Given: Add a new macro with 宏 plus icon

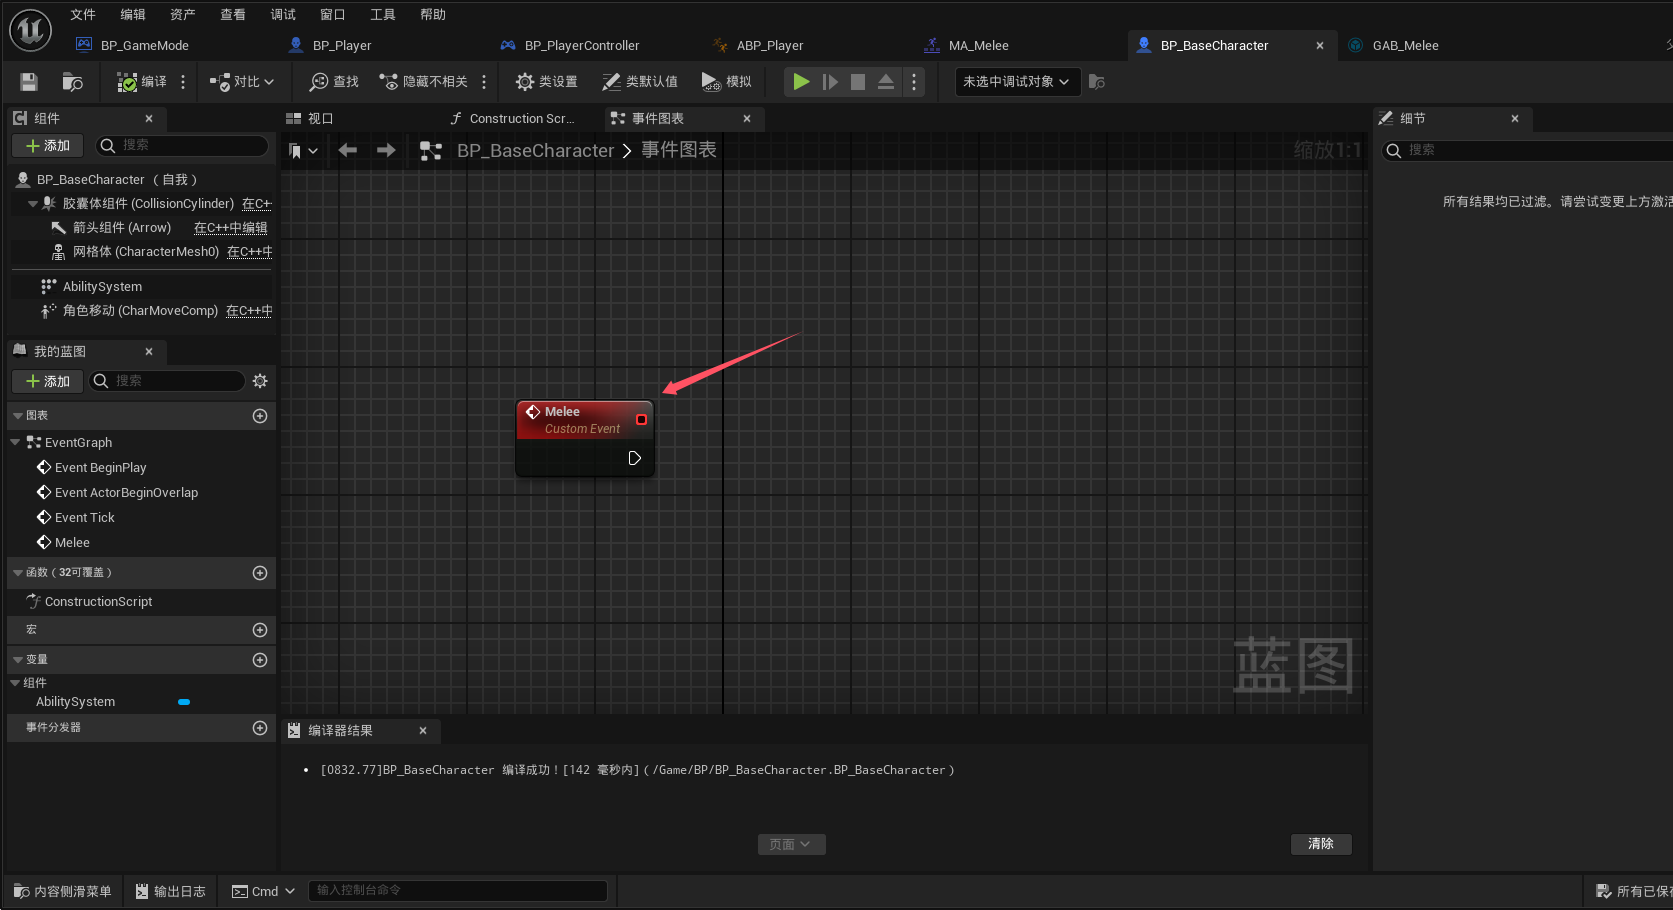Looking at the screenshot, I should (x=260, y=630).
